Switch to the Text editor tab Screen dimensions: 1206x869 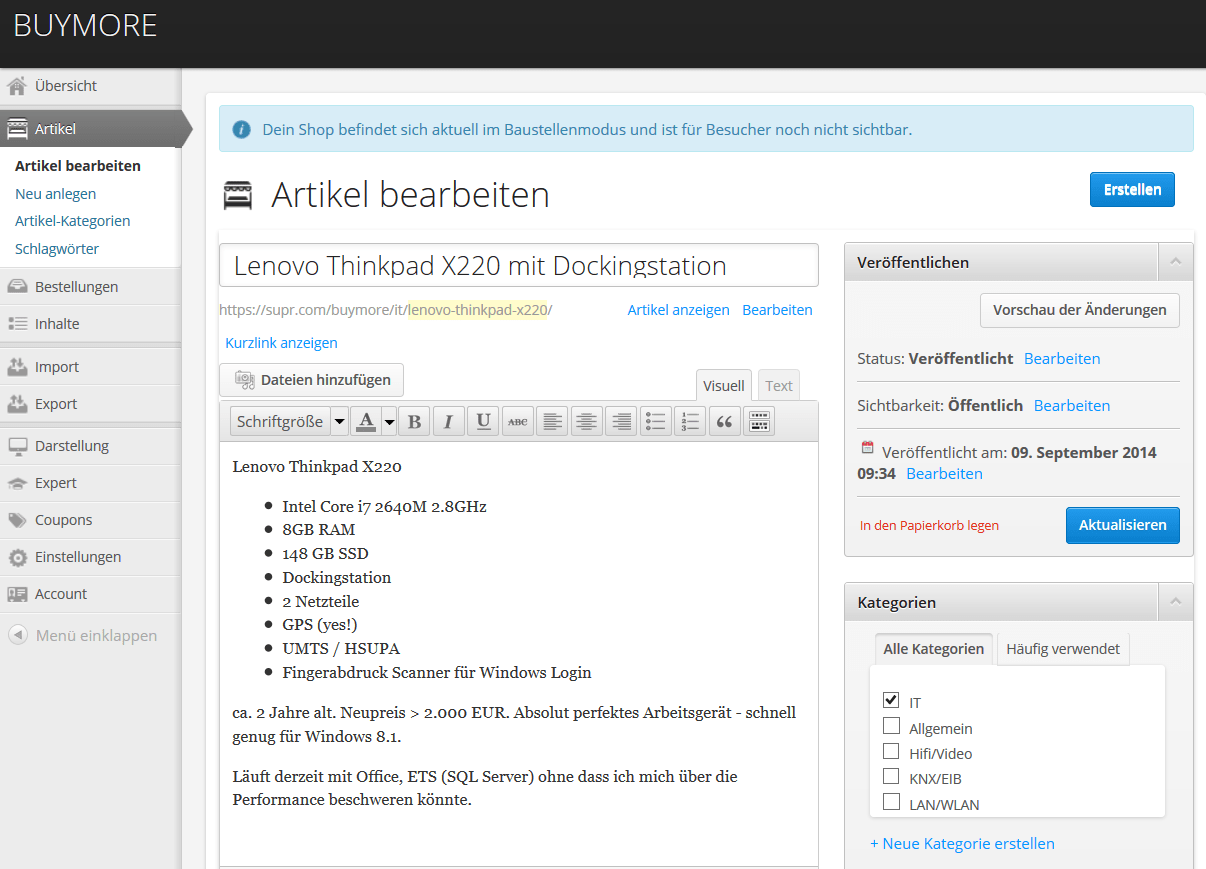(779, 386)
